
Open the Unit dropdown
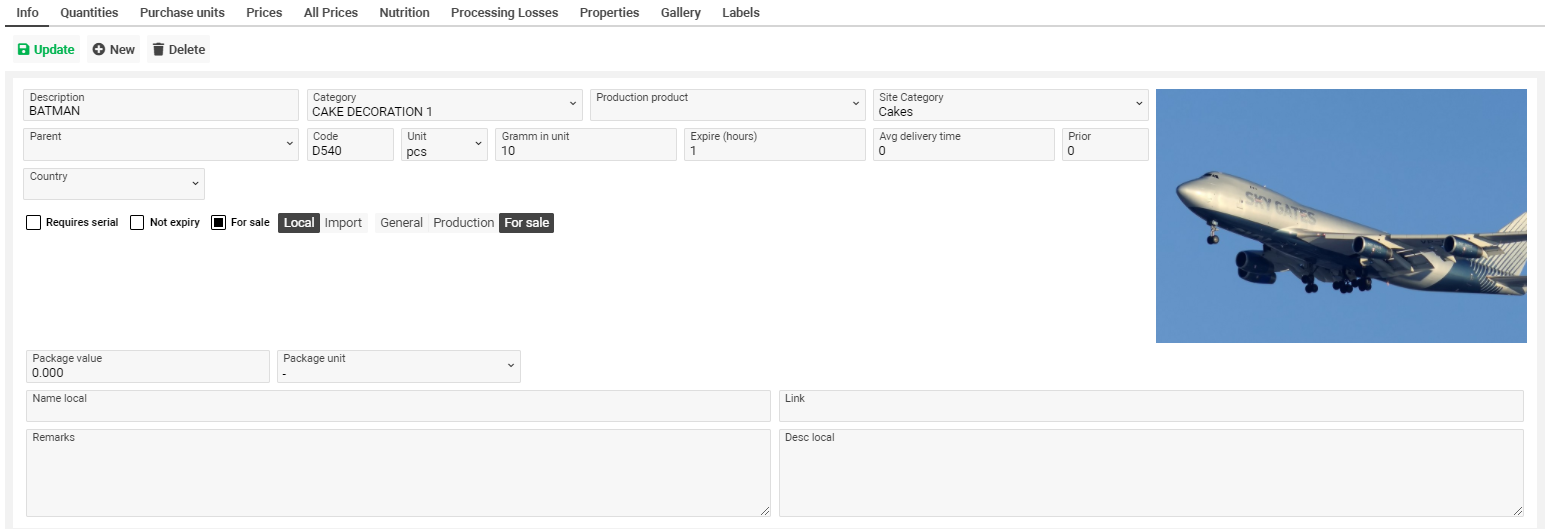[478, 144]
